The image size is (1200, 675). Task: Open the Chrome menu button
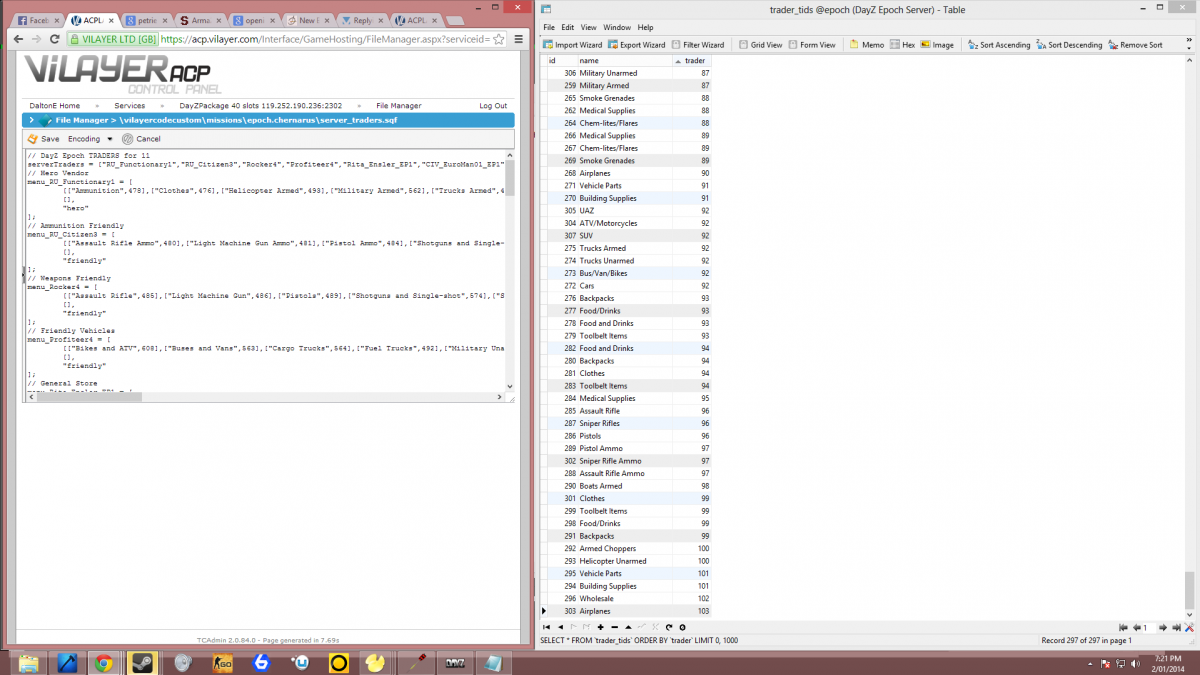tap(519, 39)
